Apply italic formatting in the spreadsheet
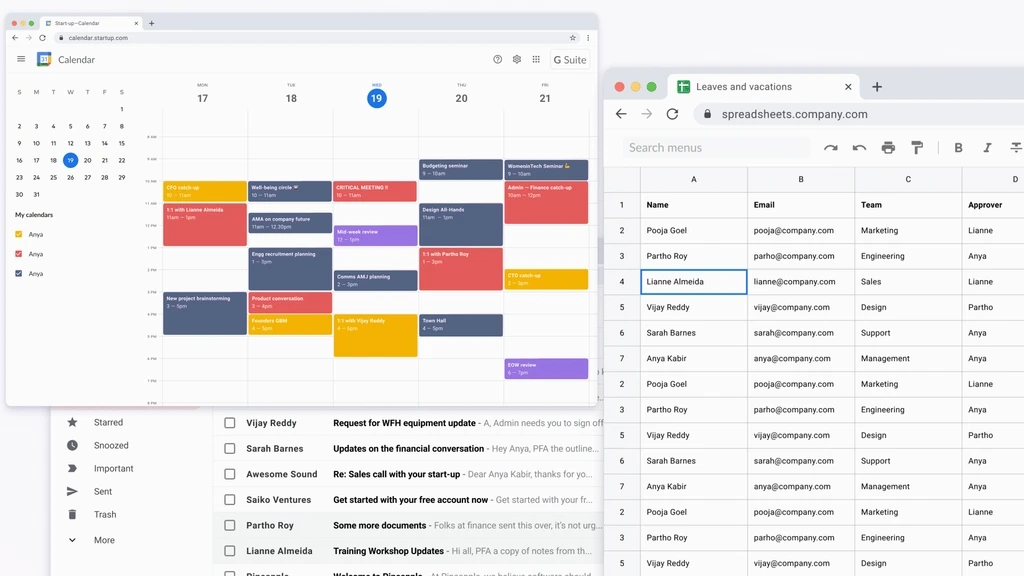 986,147
